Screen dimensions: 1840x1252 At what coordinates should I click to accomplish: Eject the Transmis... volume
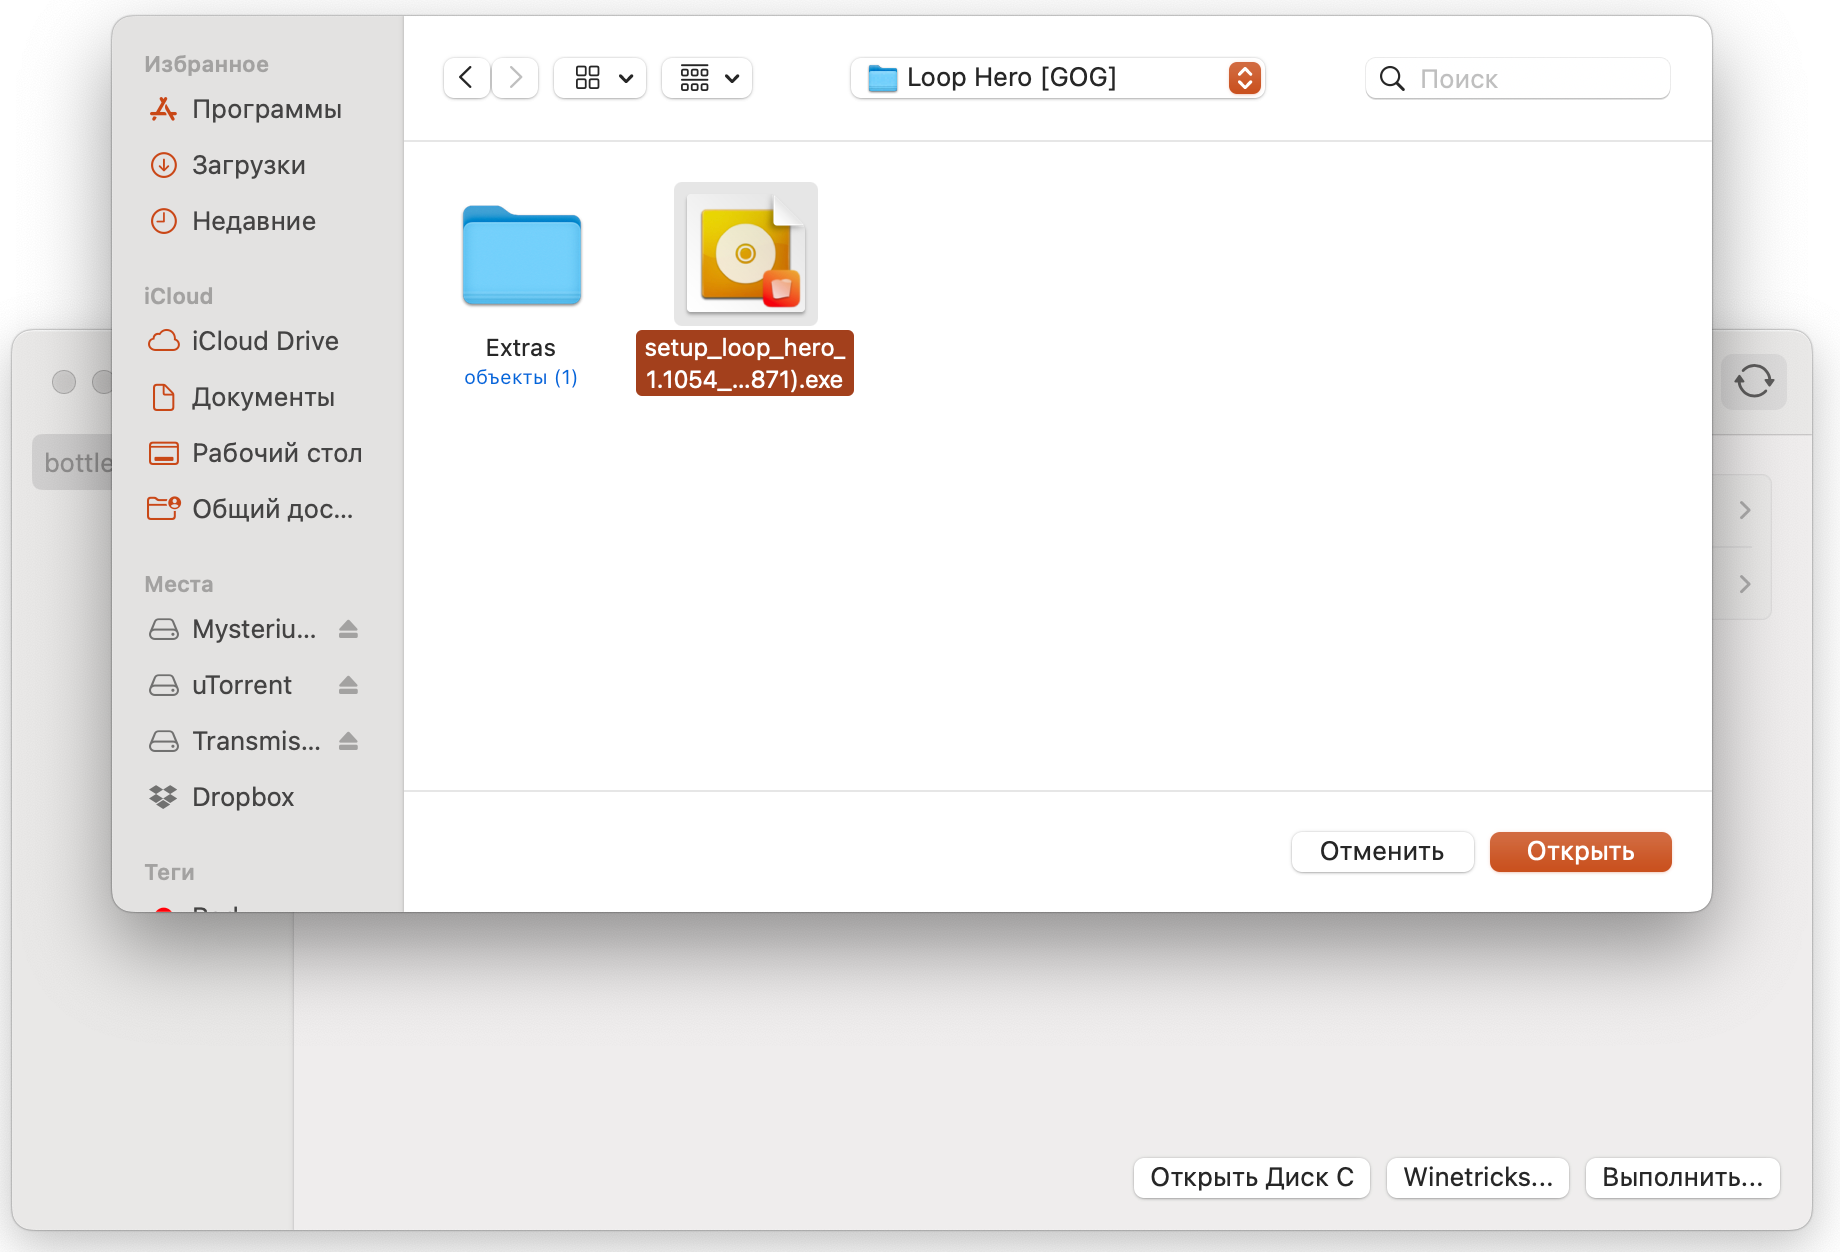tap(348, 741)
